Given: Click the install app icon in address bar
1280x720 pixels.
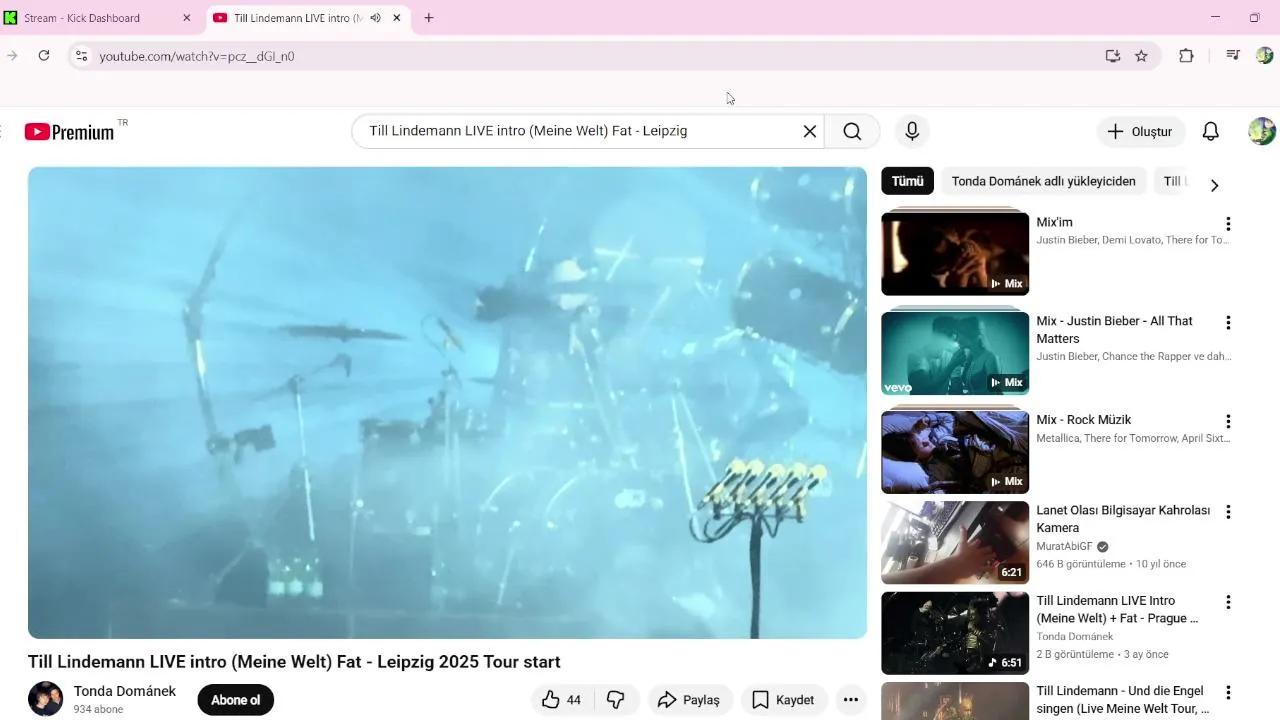Looking at the screenshot, I should pos(1112,56).
